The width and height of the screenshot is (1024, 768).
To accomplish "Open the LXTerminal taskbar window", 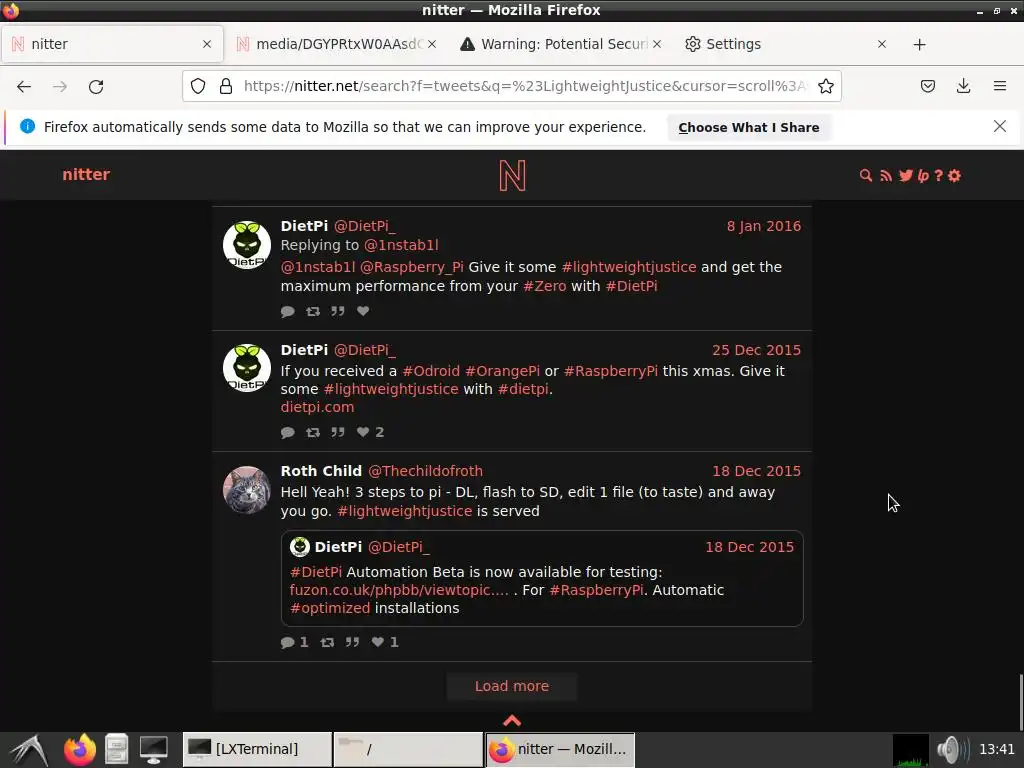I will click(x=257, y=749).
